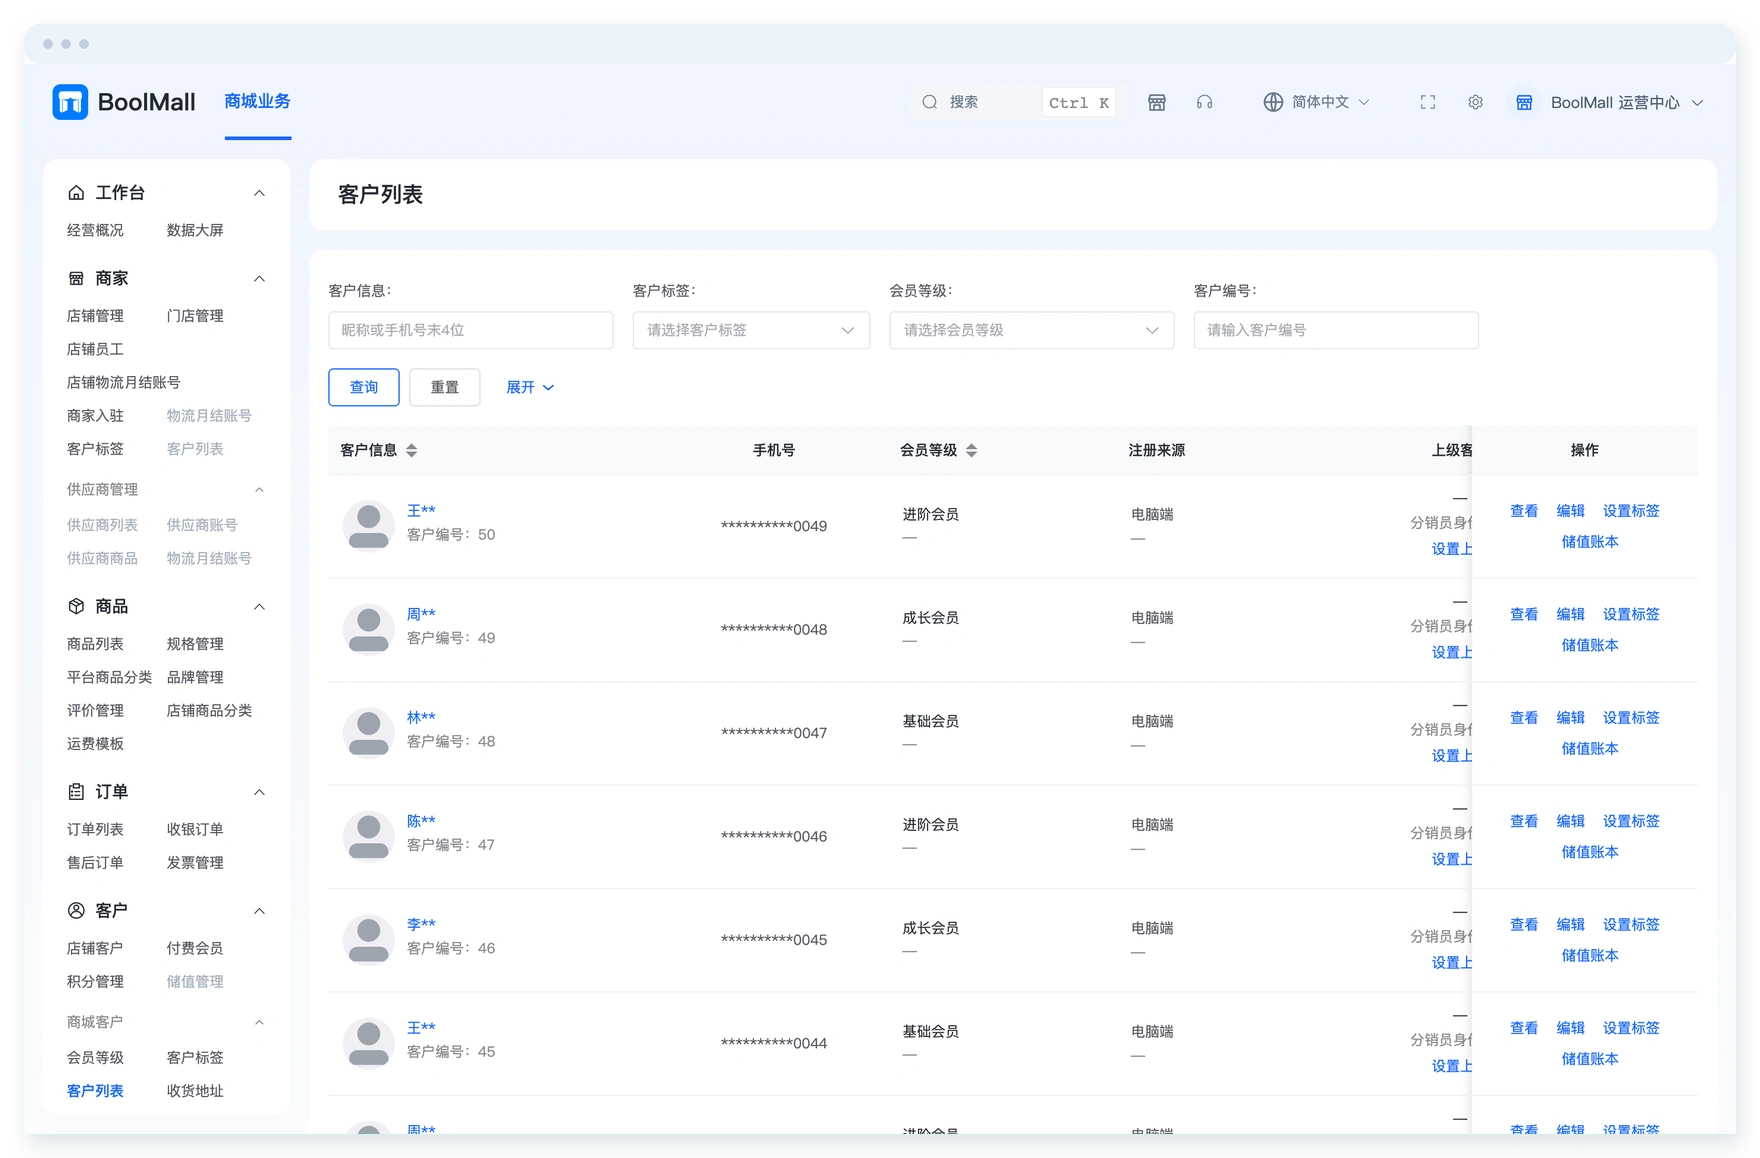Click the 查询 button
This screenshot has height=1158, width=1760.
(x=364, y=387)
